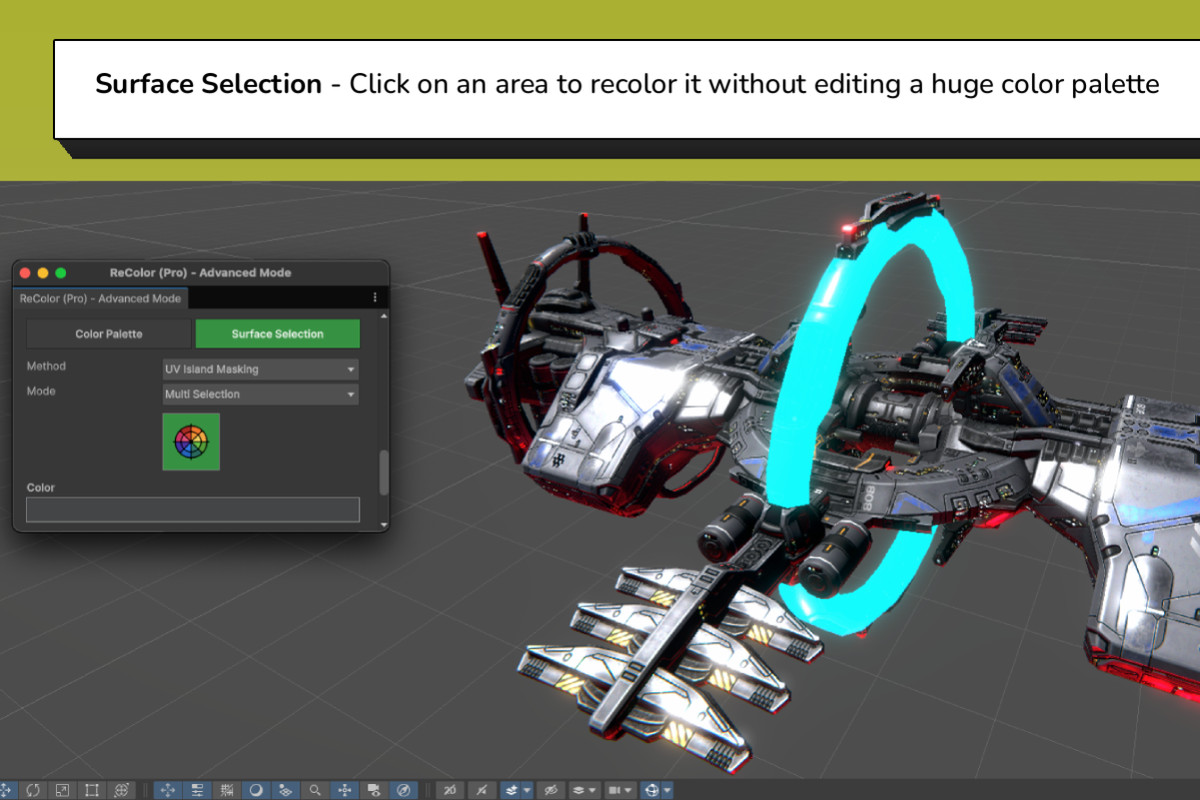Click the magnifier search icon
1200x800 pixels.
[315, 790]
